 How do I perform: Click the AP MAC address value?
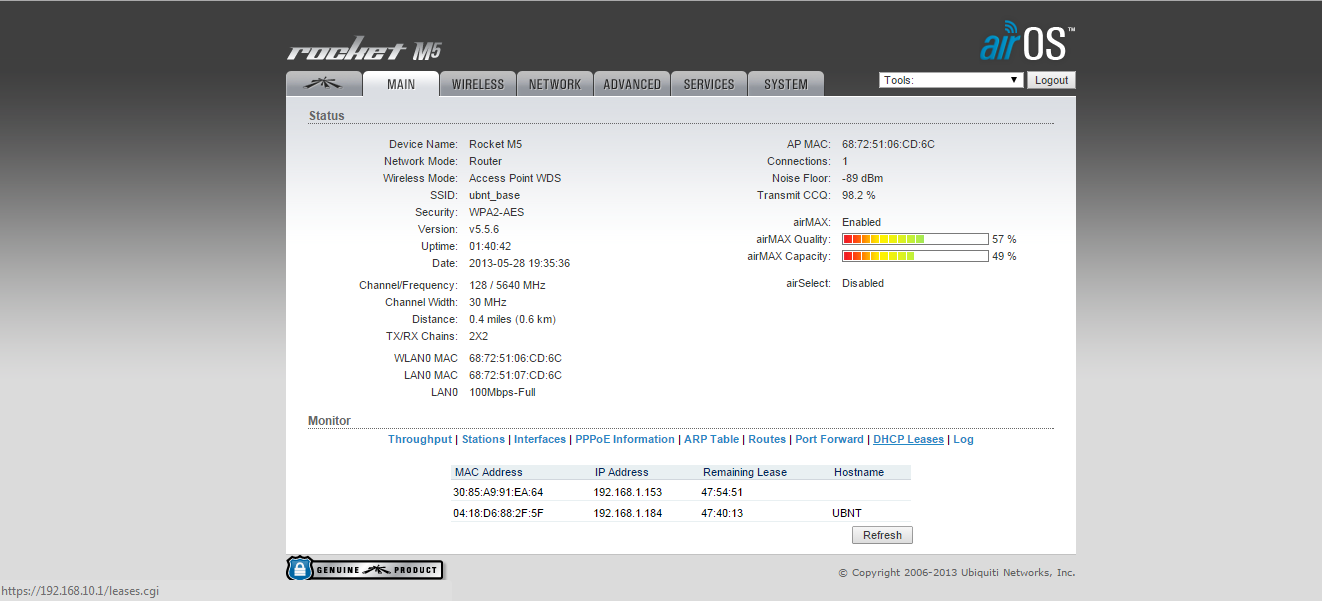[x=888, y=144]
